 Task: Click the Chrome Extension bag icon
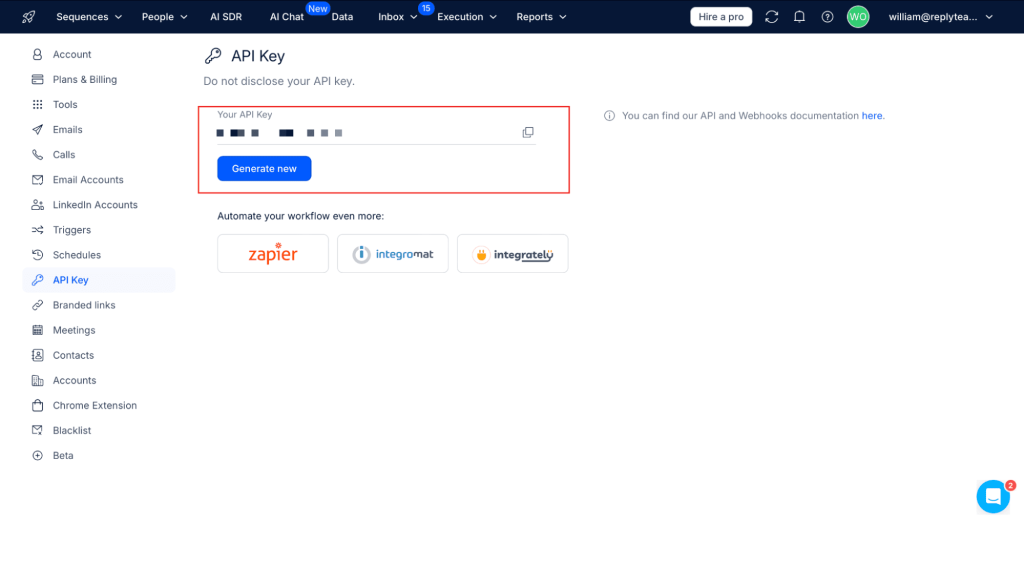37,405
